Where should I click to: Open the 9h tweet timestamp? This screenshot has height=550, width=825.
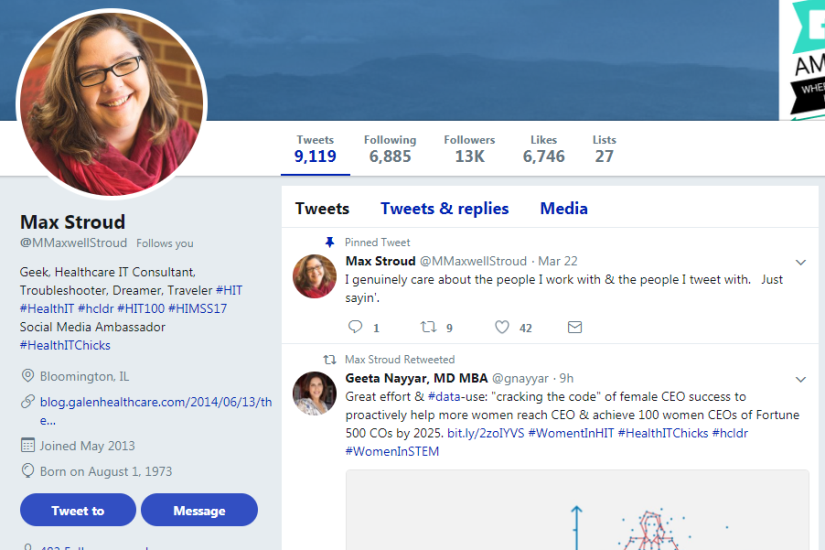click(566, 378)
